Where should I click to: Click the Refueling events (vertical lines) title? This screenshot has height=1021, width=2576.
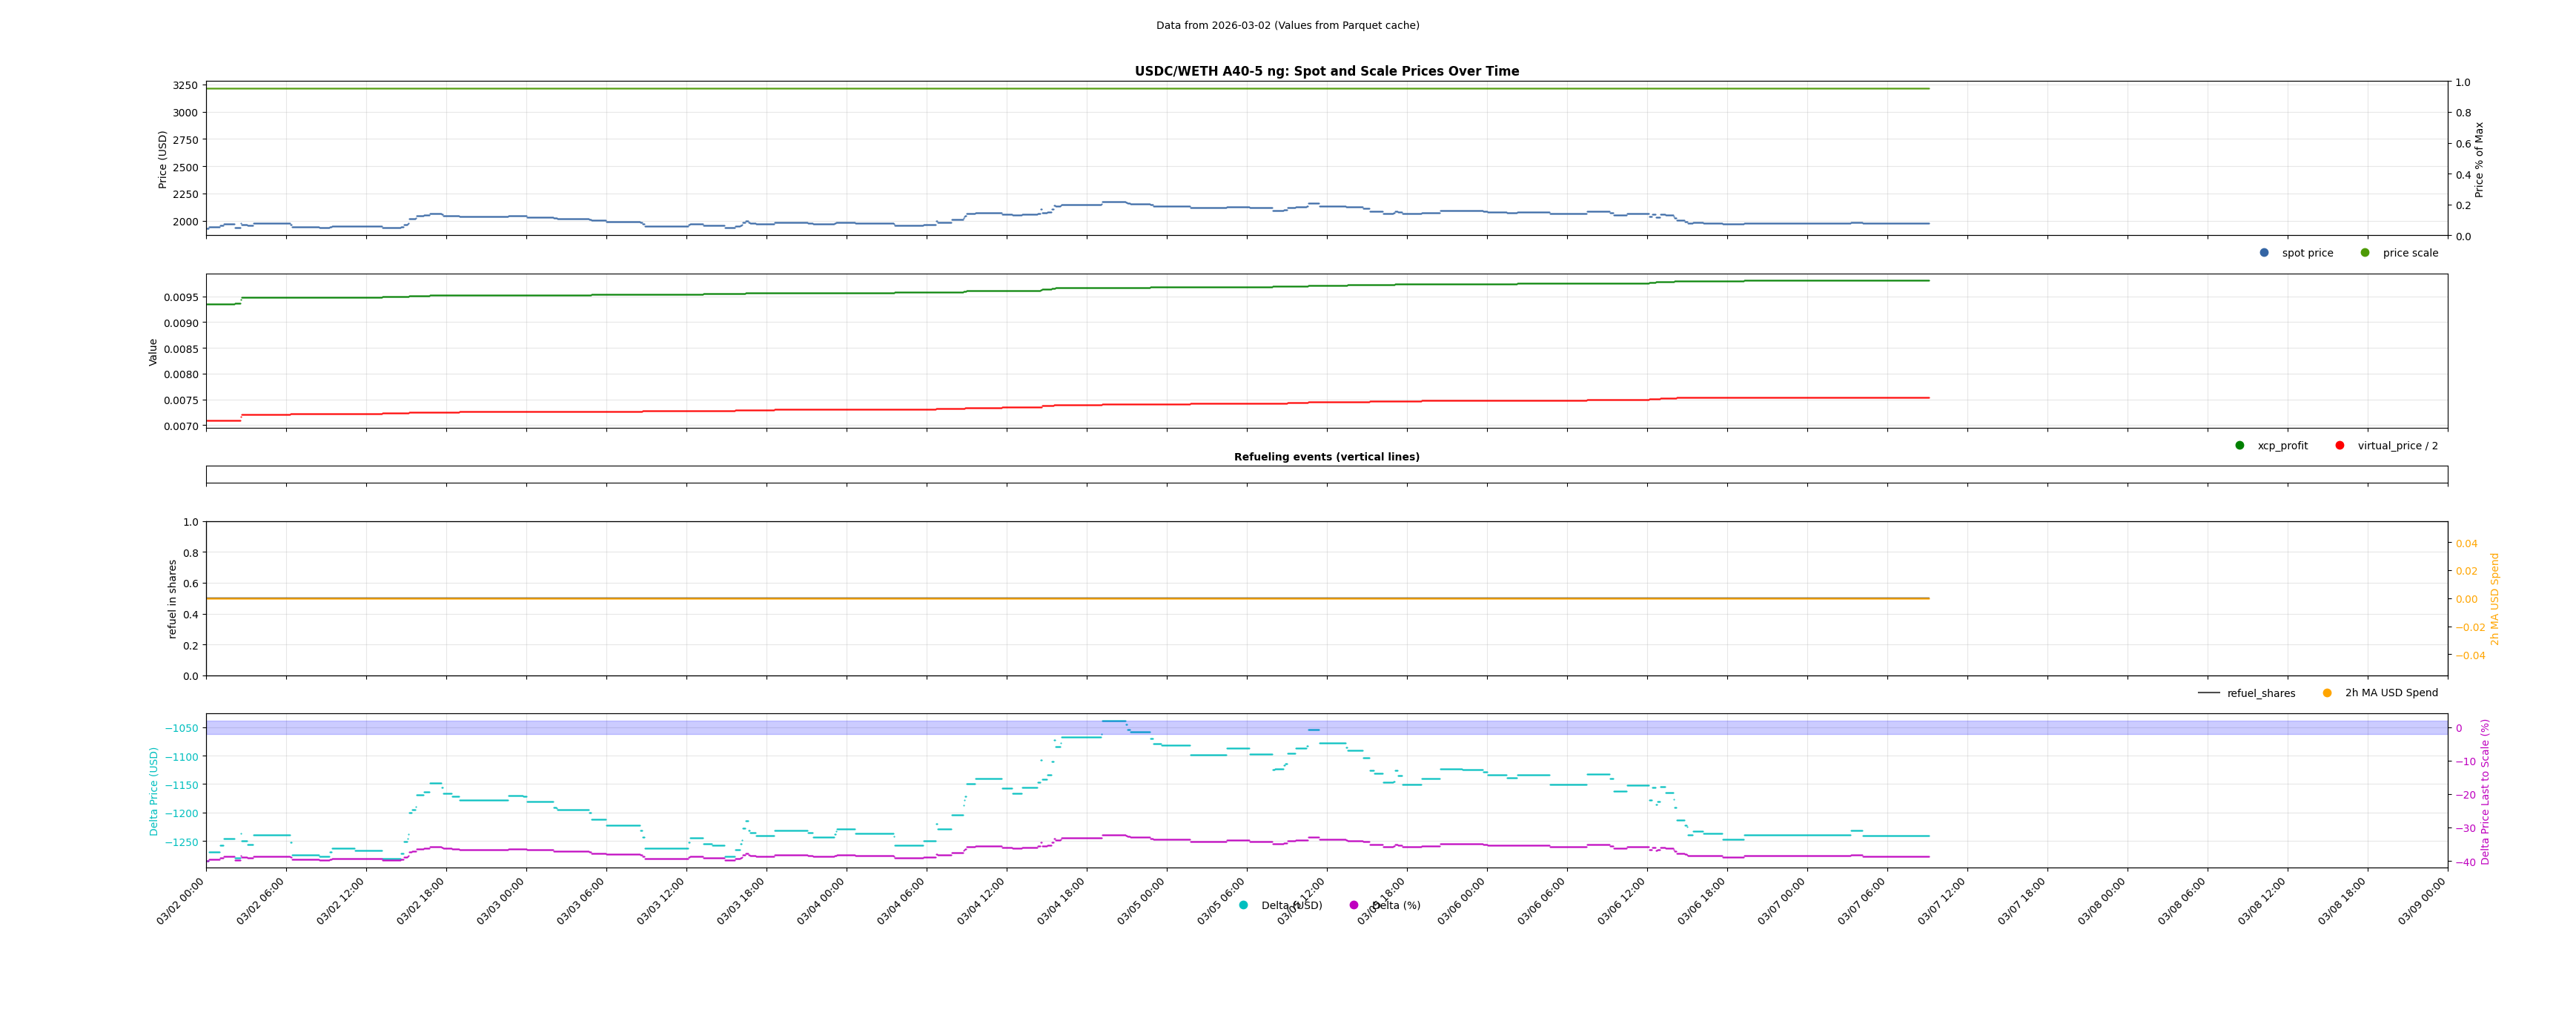tap(1326, 457)
